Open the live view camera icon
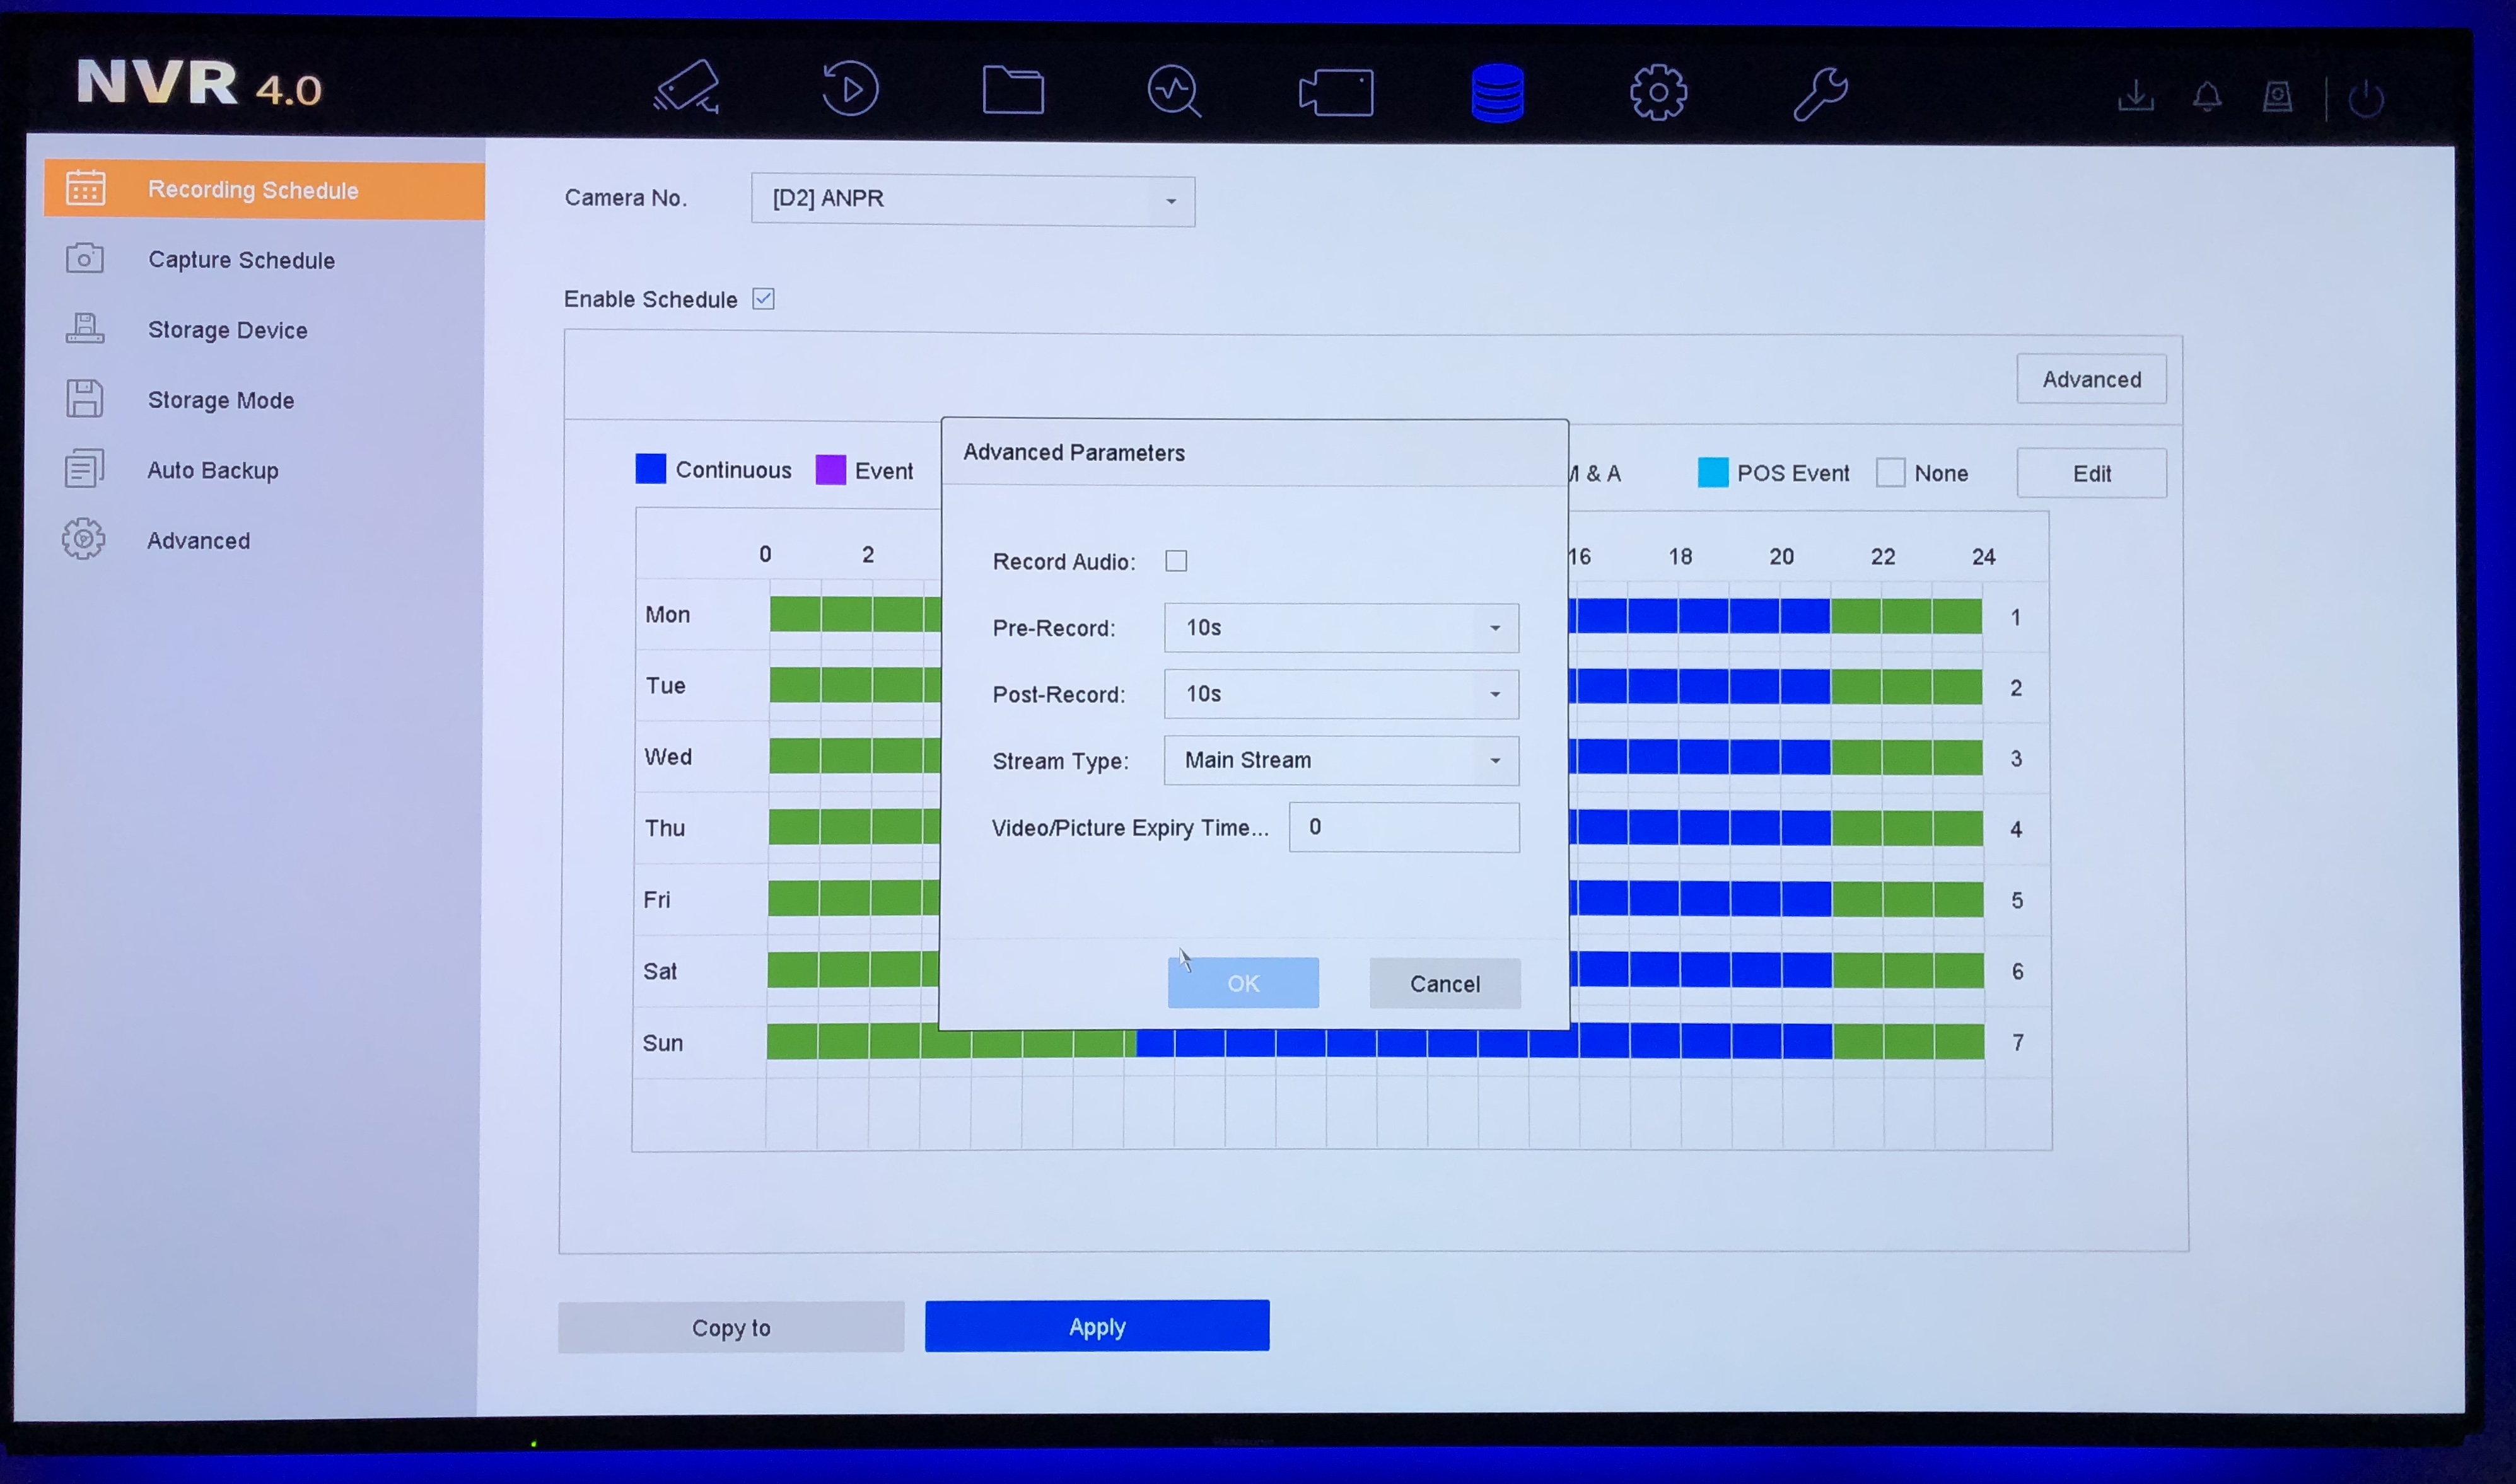2516x1484 pixels. 687,88
